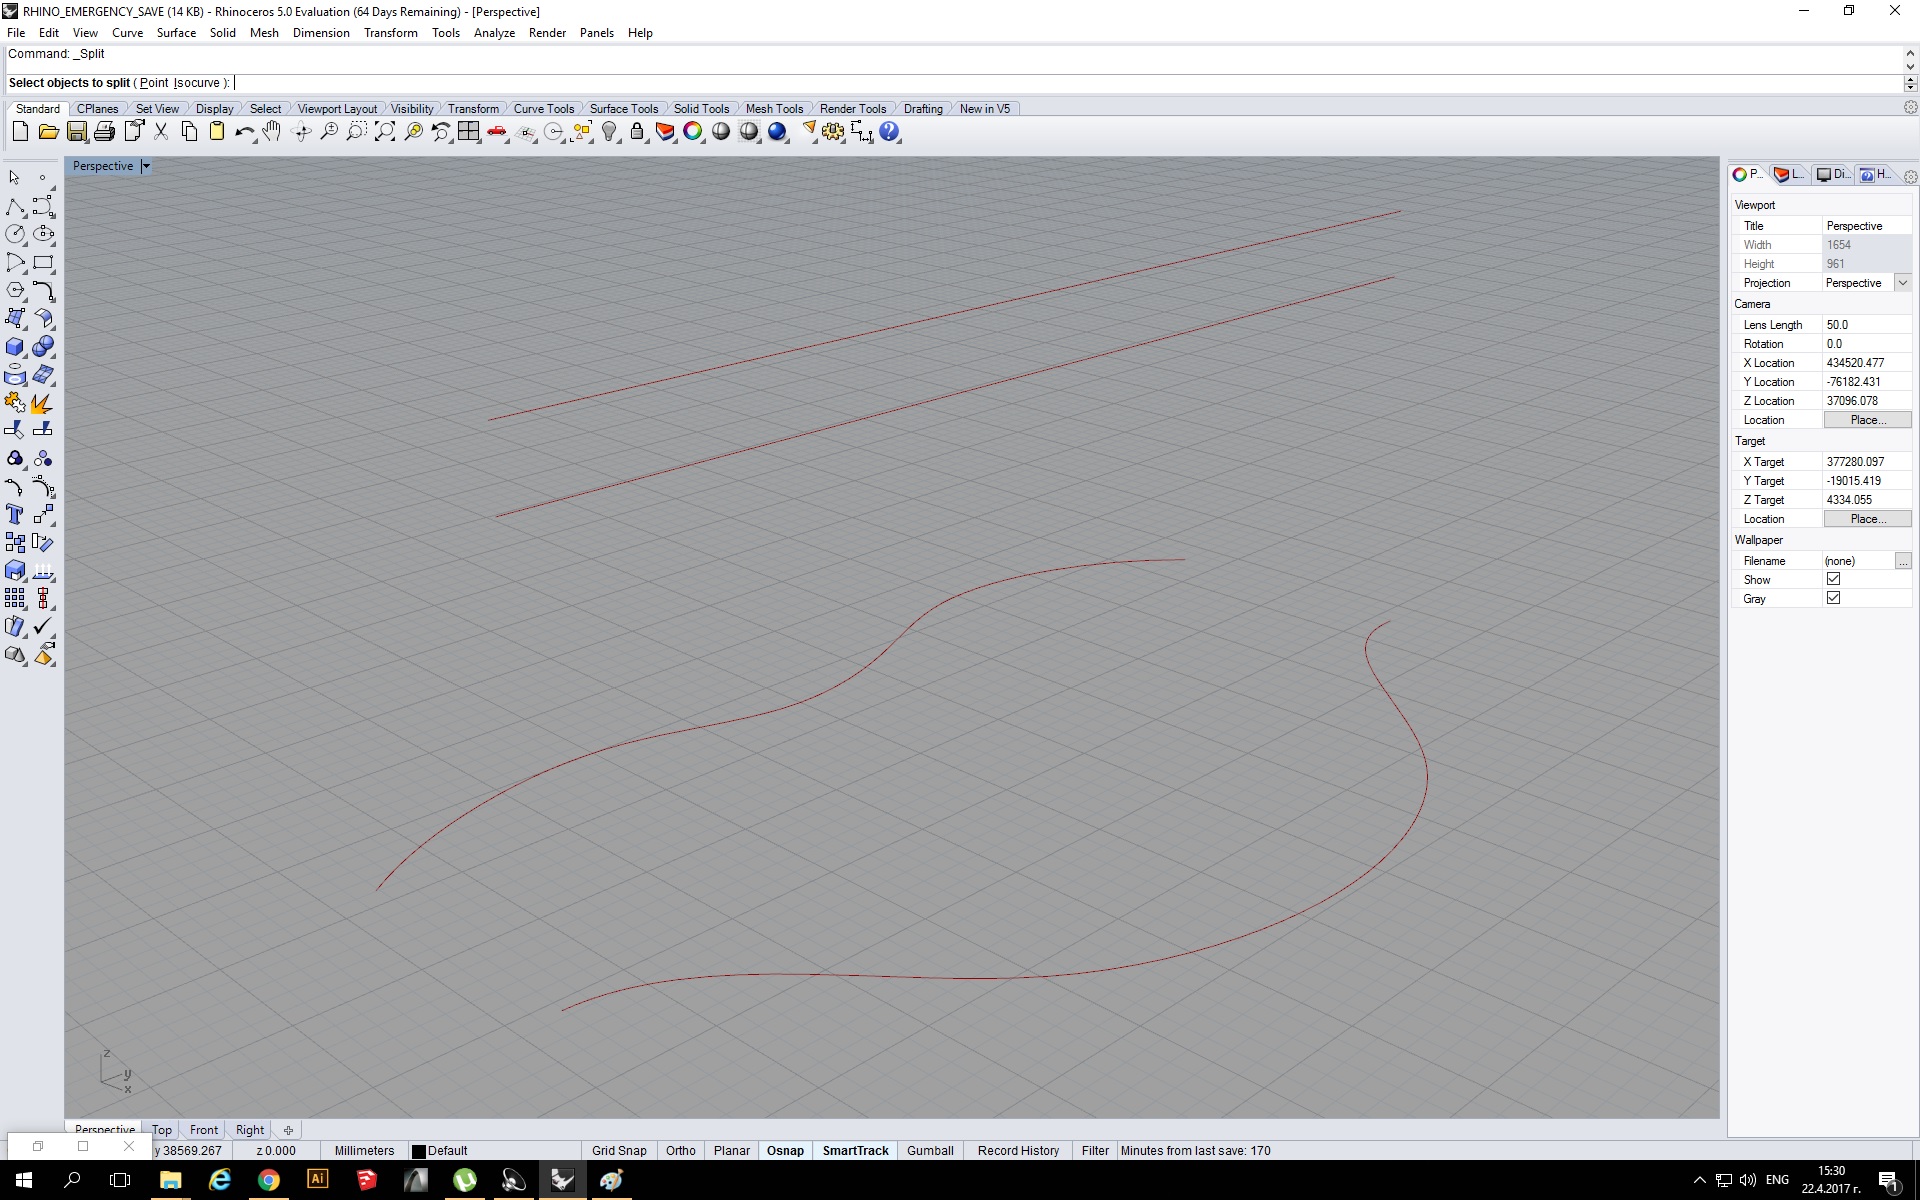Open the Surface menu

pos(176,33)
